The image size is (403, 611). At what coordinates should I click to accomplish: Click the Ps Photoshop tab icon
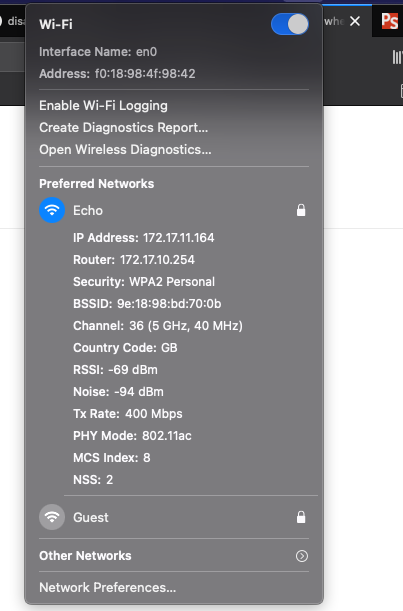click(389, 21)
